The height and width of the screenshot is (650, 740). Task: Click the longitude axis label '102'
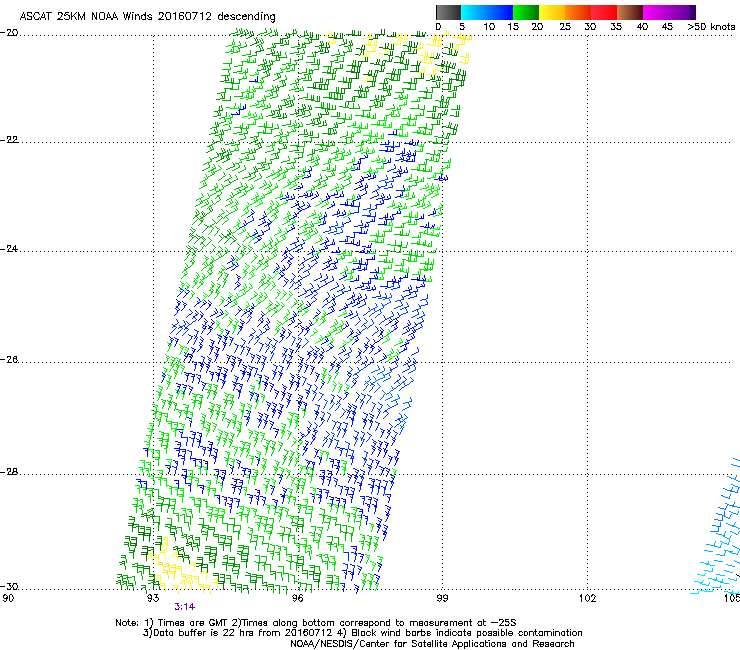click(587, 599)
